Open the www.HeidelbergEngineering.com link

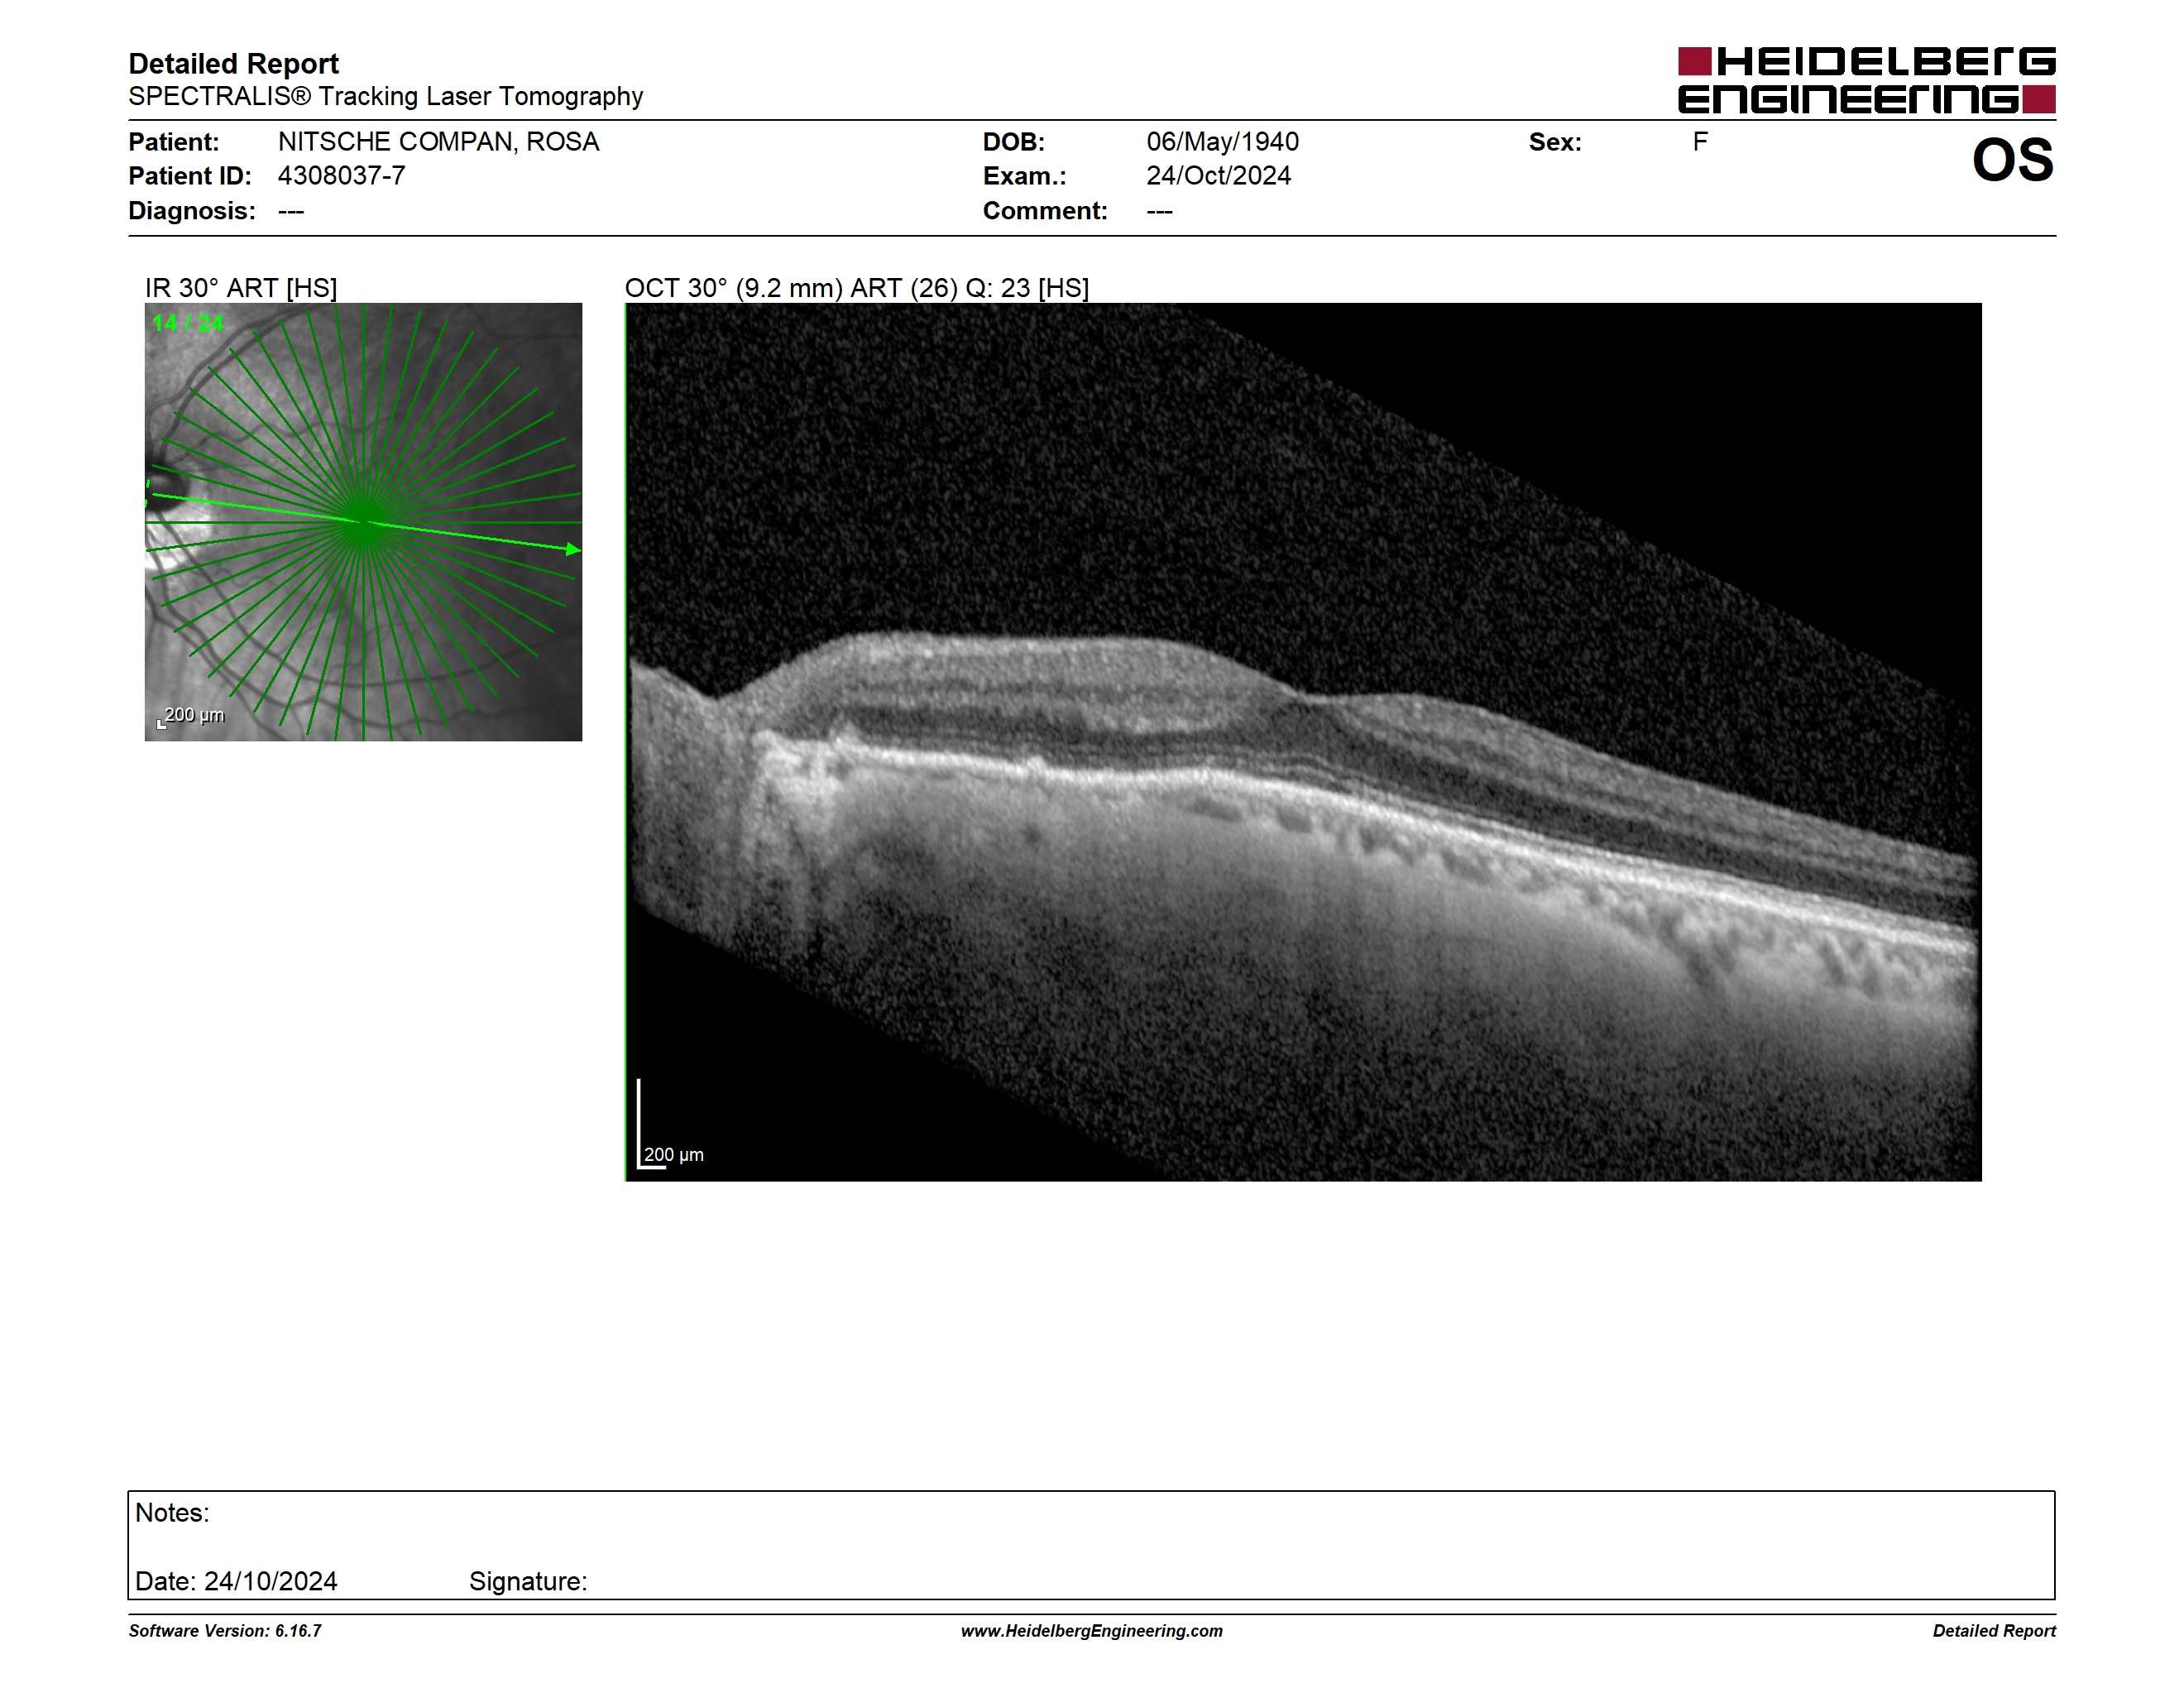(1092, 1631)
